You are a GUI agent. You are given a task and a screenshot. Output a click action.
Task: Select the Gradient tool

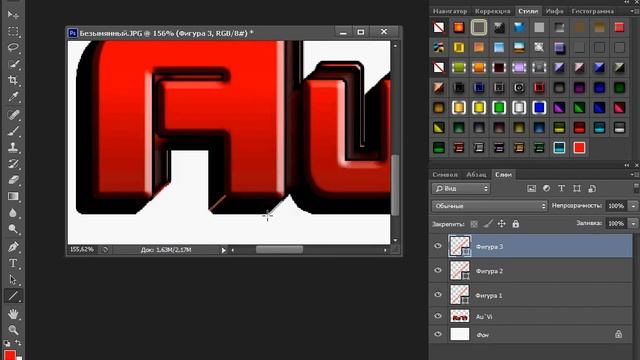tap(13, 196)
